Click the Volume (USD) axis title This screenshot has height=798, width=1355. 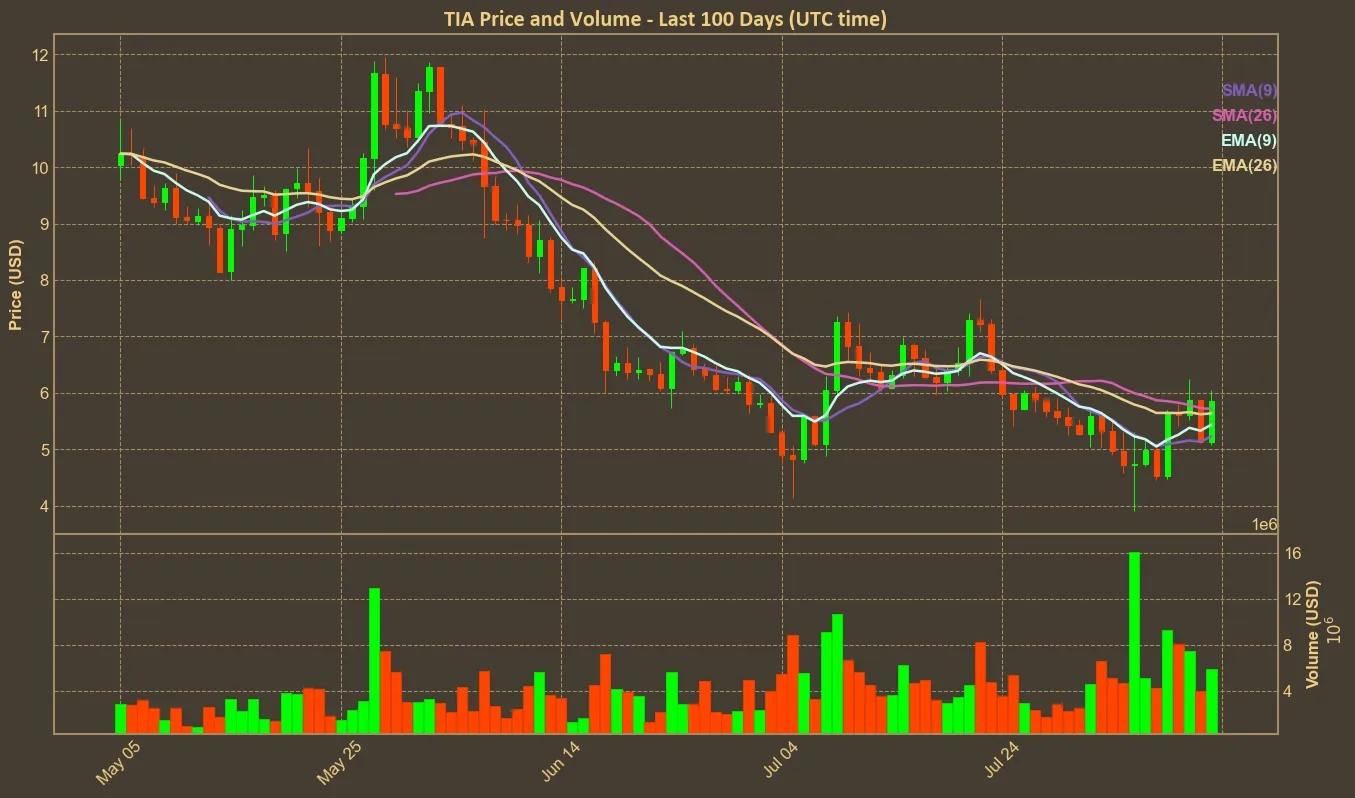(x=1313, y=634)
